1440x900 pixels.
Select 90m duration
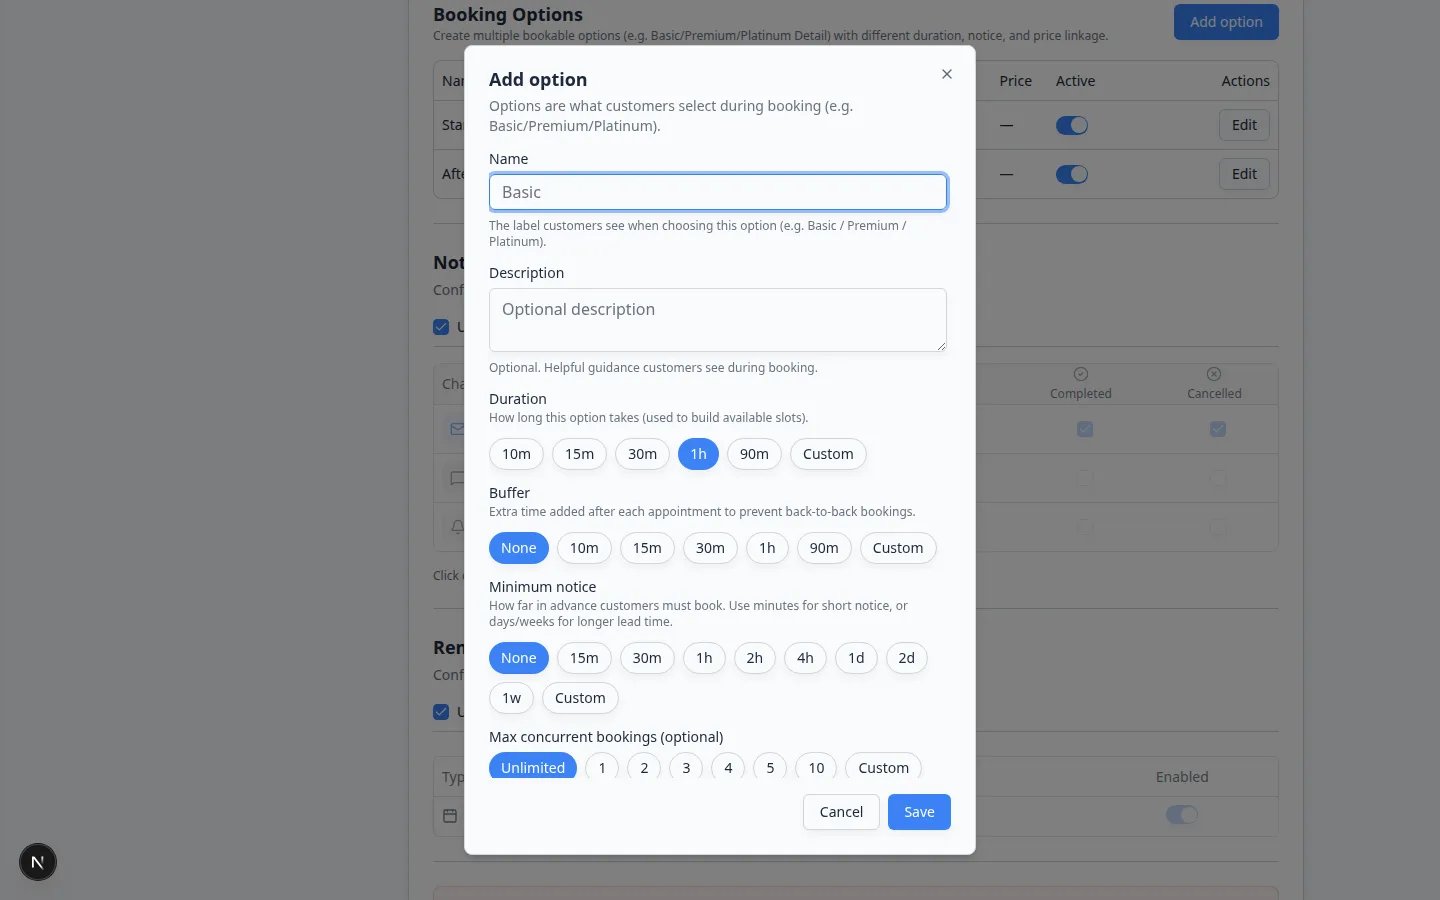click(x=754, y=454)
